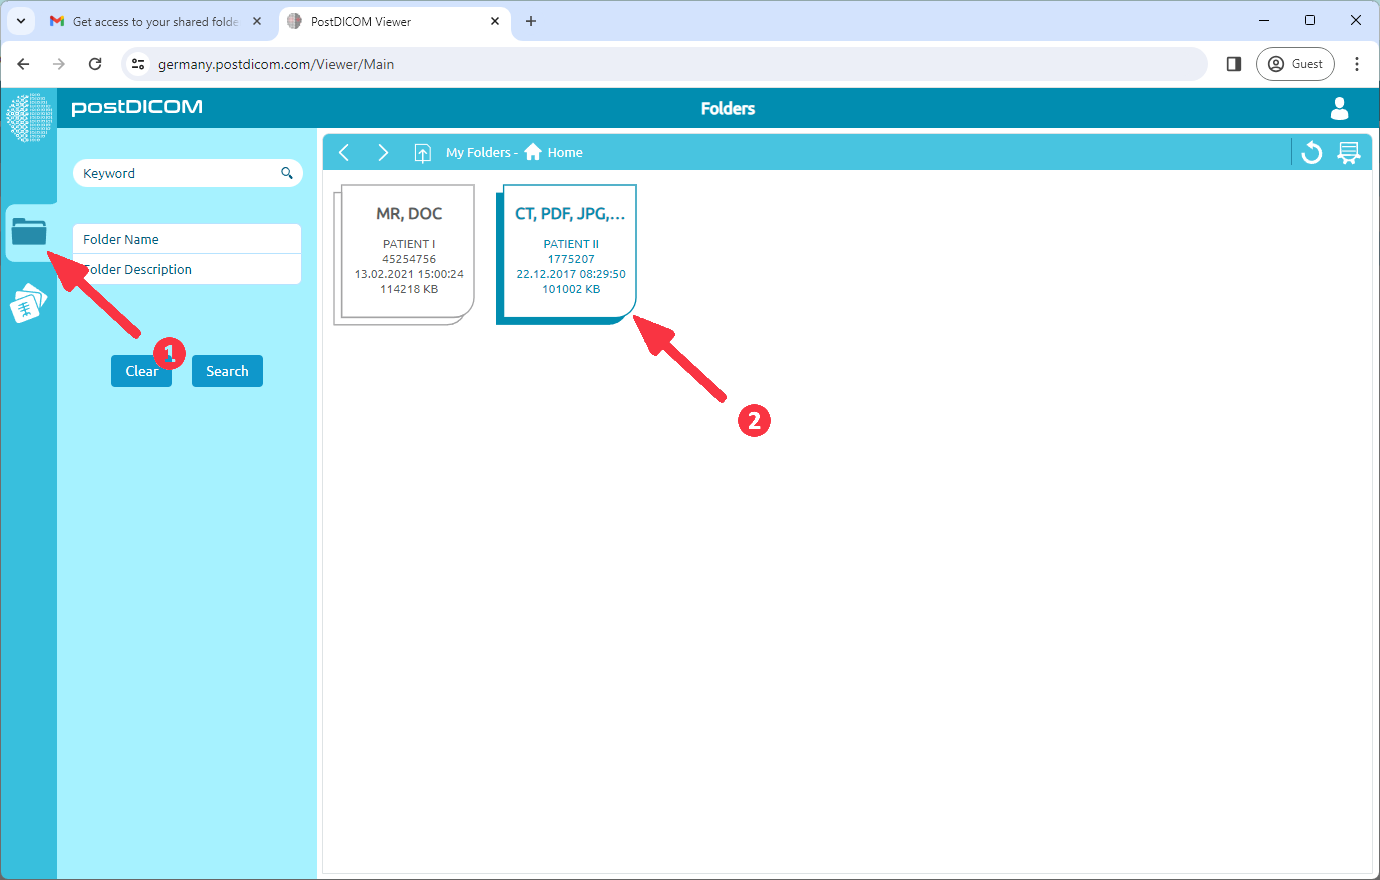Open the Chrome customize menu
The width and height of the screenshot is (1380, 880).
point(1357,63)
